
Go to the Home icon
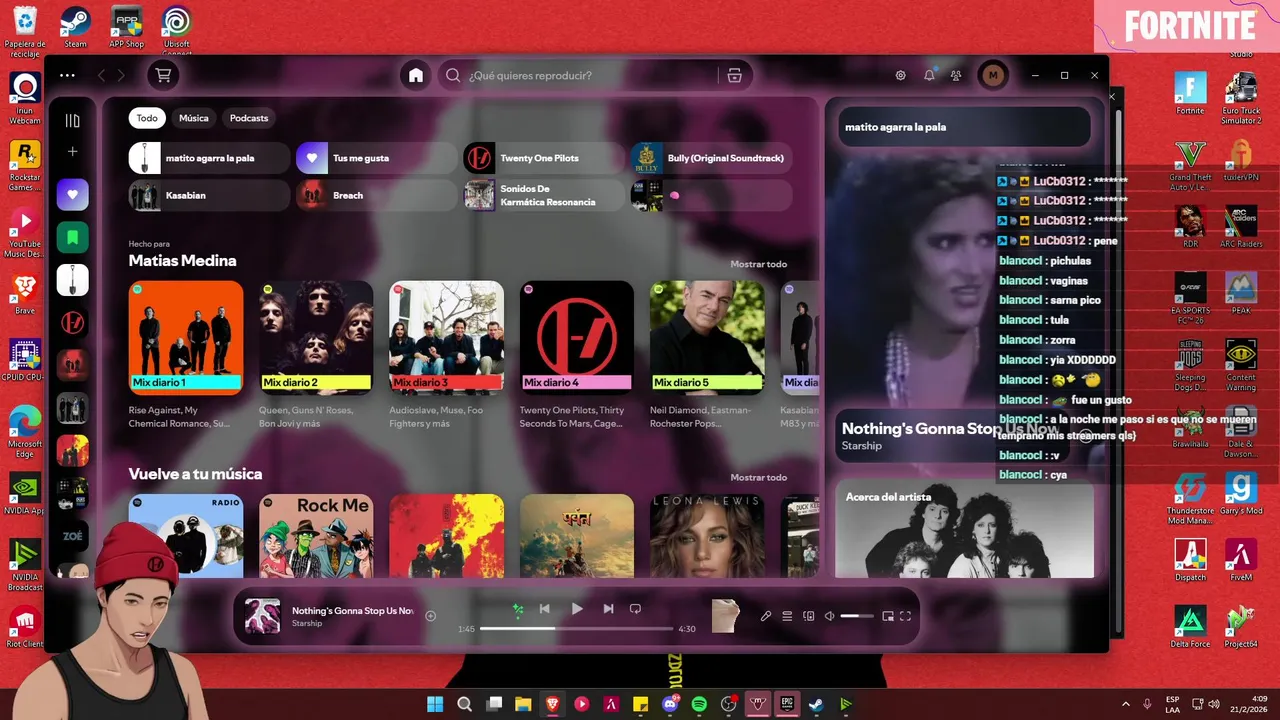(x=416, y=75)
